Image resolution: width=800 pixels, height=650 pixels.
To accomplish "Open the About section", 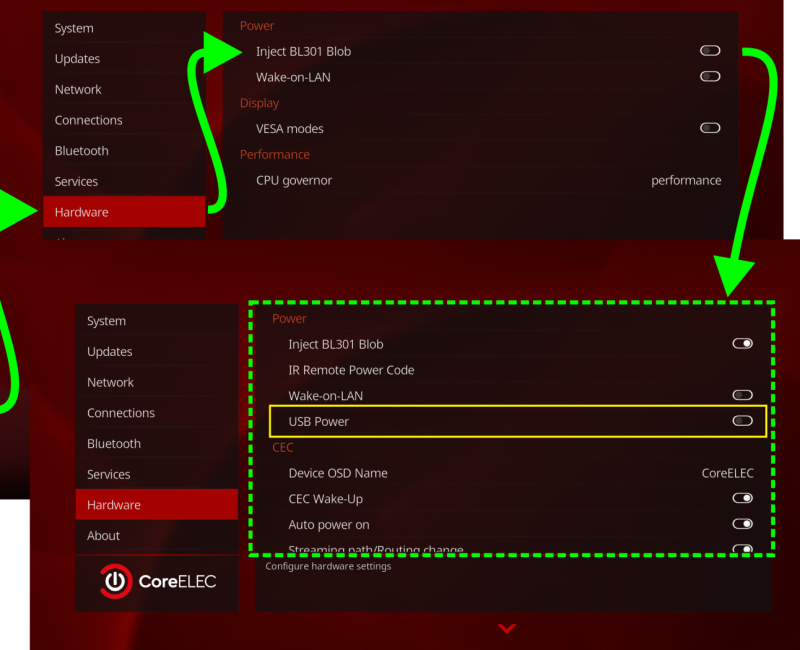I will pyautogui.click(x=157, y=535).
